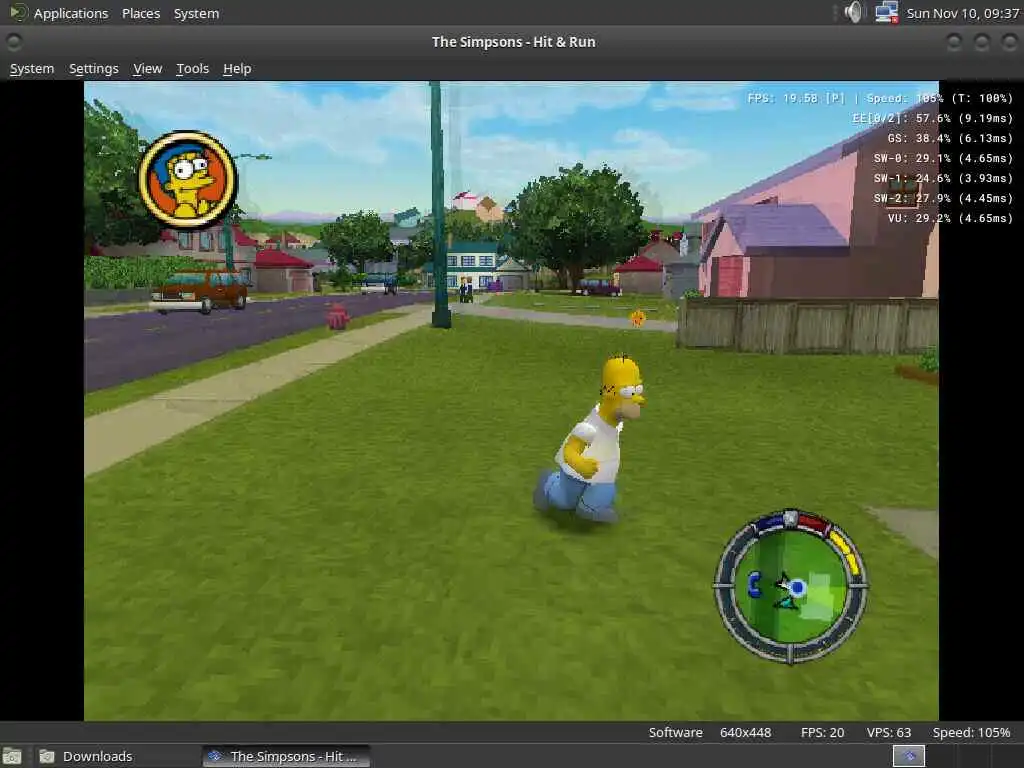This screenshot has width=1024, height=768.
Task: Open the System menu in emulator window
Action: [31, 69]
